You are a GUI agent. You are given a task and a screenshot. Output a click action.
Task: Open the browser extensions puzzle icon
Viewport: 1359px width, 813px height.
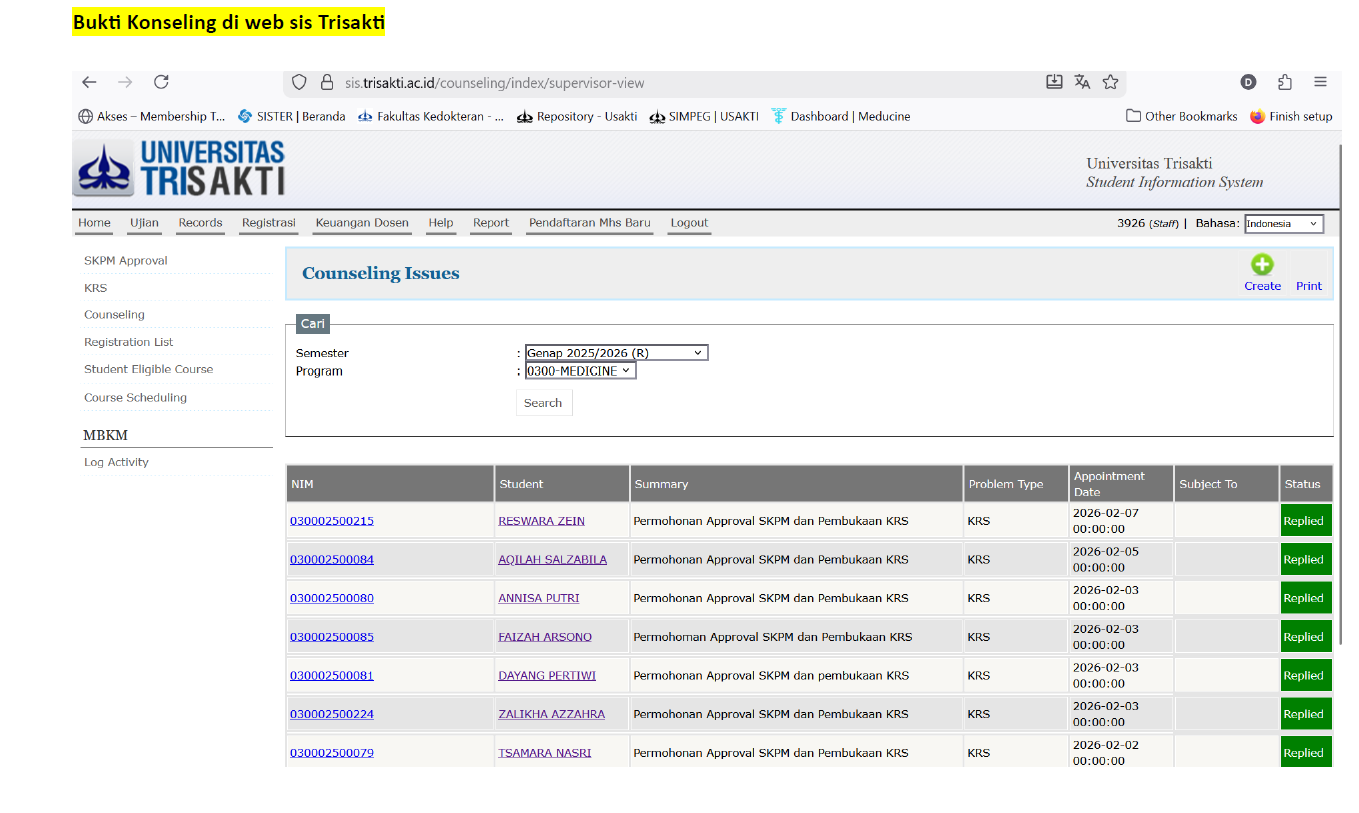pyautogui.click(x=1285, y=82)
